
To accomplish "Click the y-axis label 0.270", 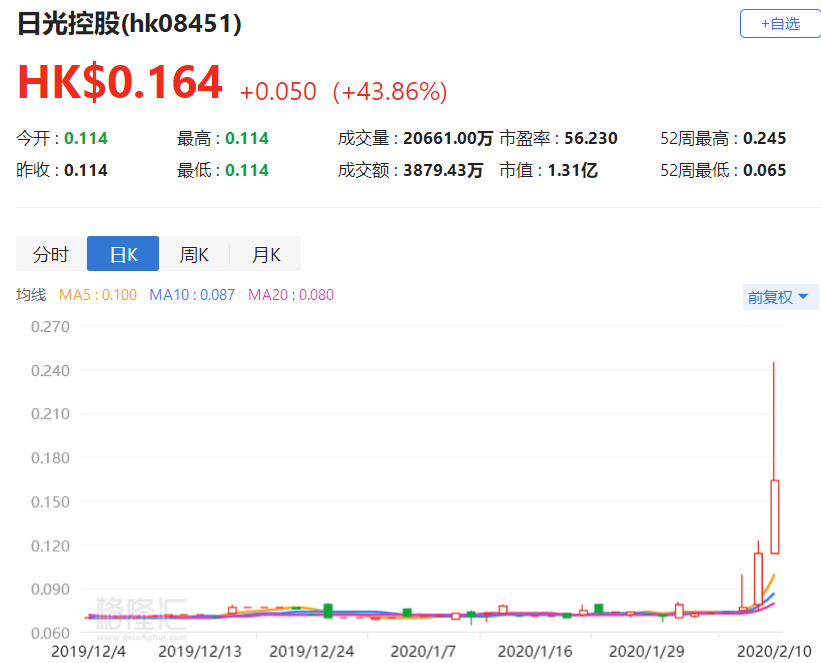I will (50, 327).
